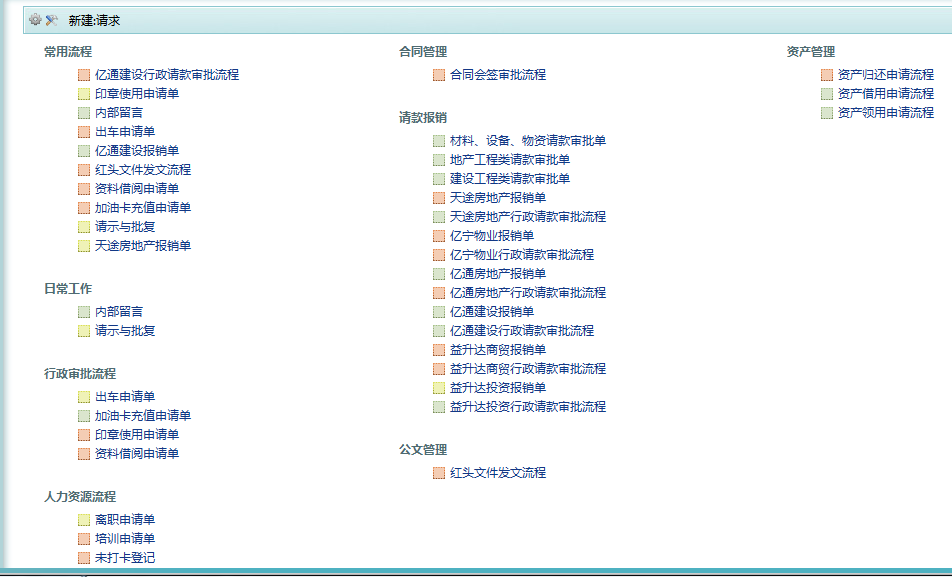Open 资料借阅申请单 under 行政审批流程

pos(137,453)
